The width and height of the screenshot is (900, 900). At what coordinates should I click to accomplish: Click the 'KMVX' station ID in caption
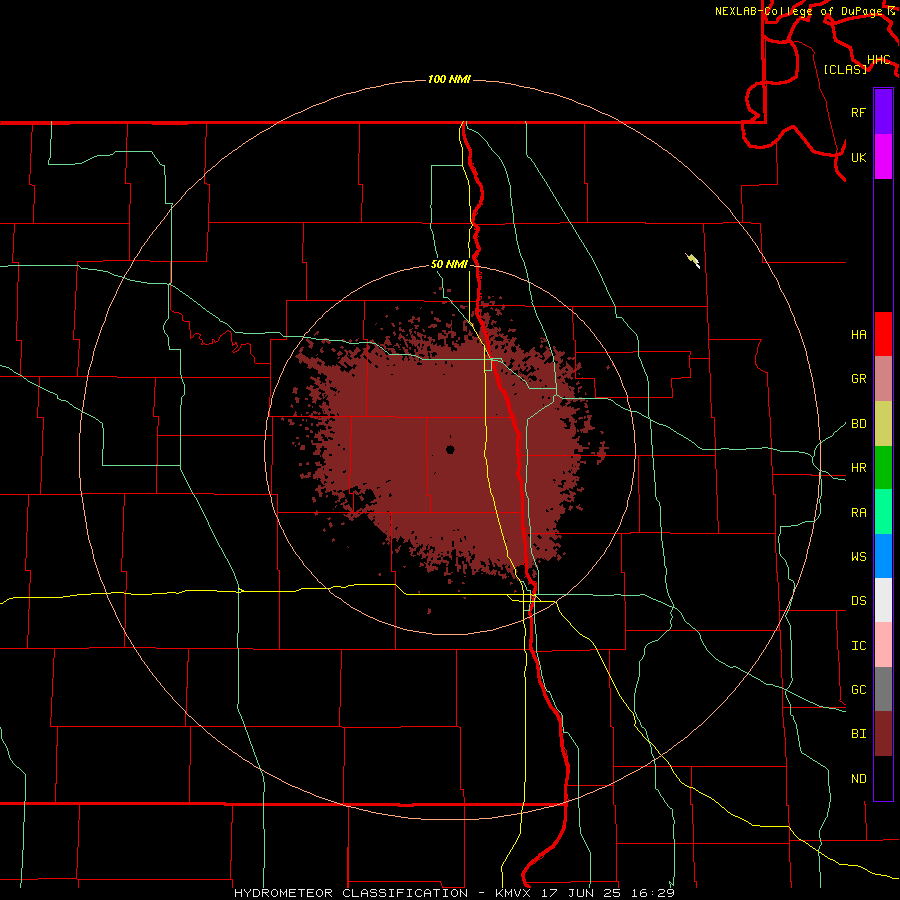(514, 893)
